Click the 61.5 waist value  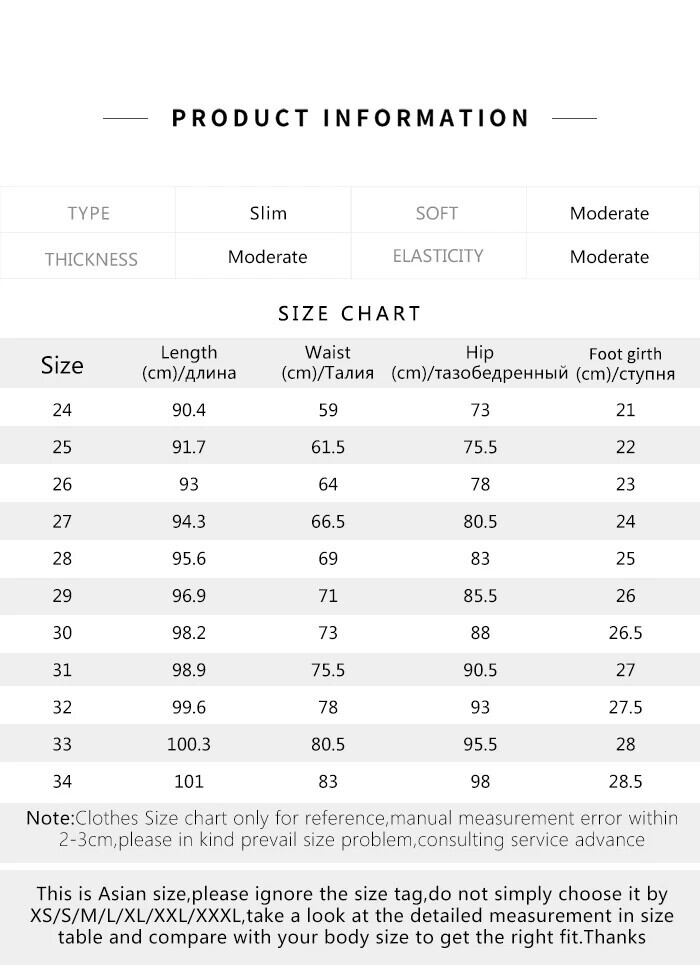pyautogui.click(x=328, y=447)
